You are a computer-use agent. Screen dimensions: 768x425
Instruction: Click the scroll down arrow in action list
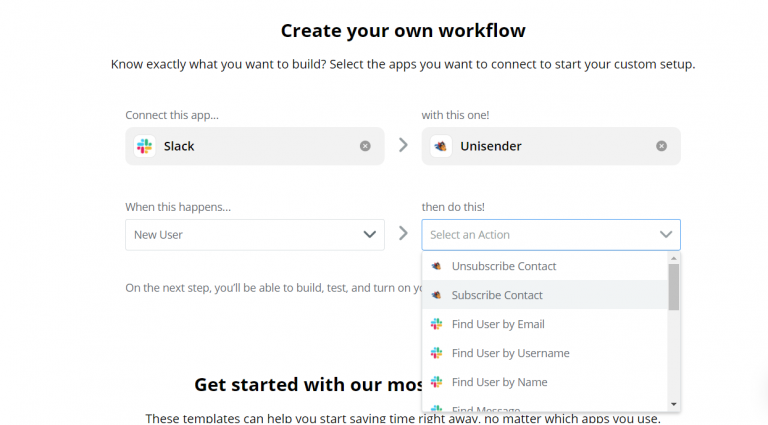click(674, 404)
